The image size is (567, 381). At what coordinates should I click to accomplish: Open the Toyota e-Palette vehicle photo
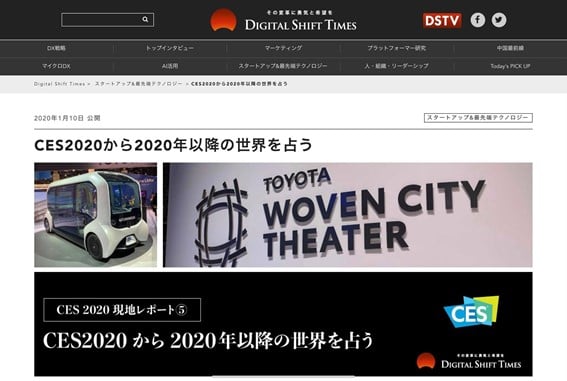(96, 215)
